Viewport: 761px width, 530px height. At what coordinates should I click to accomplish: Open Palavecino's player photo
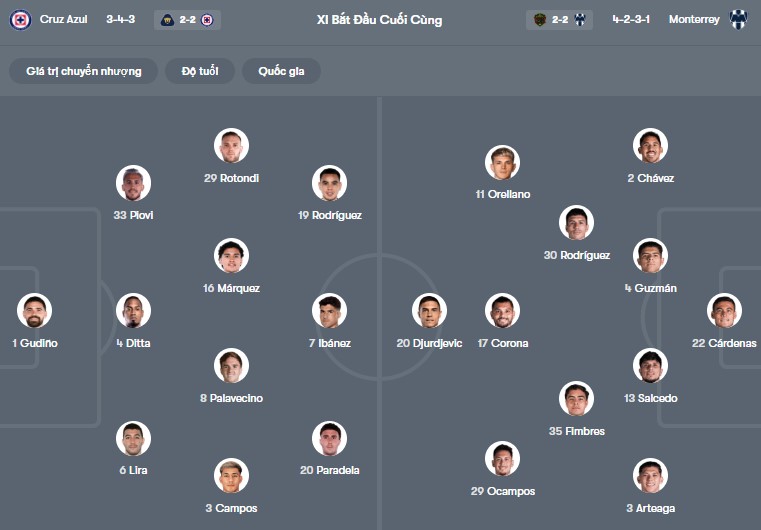pyautogui.click(x=231, y=366)
